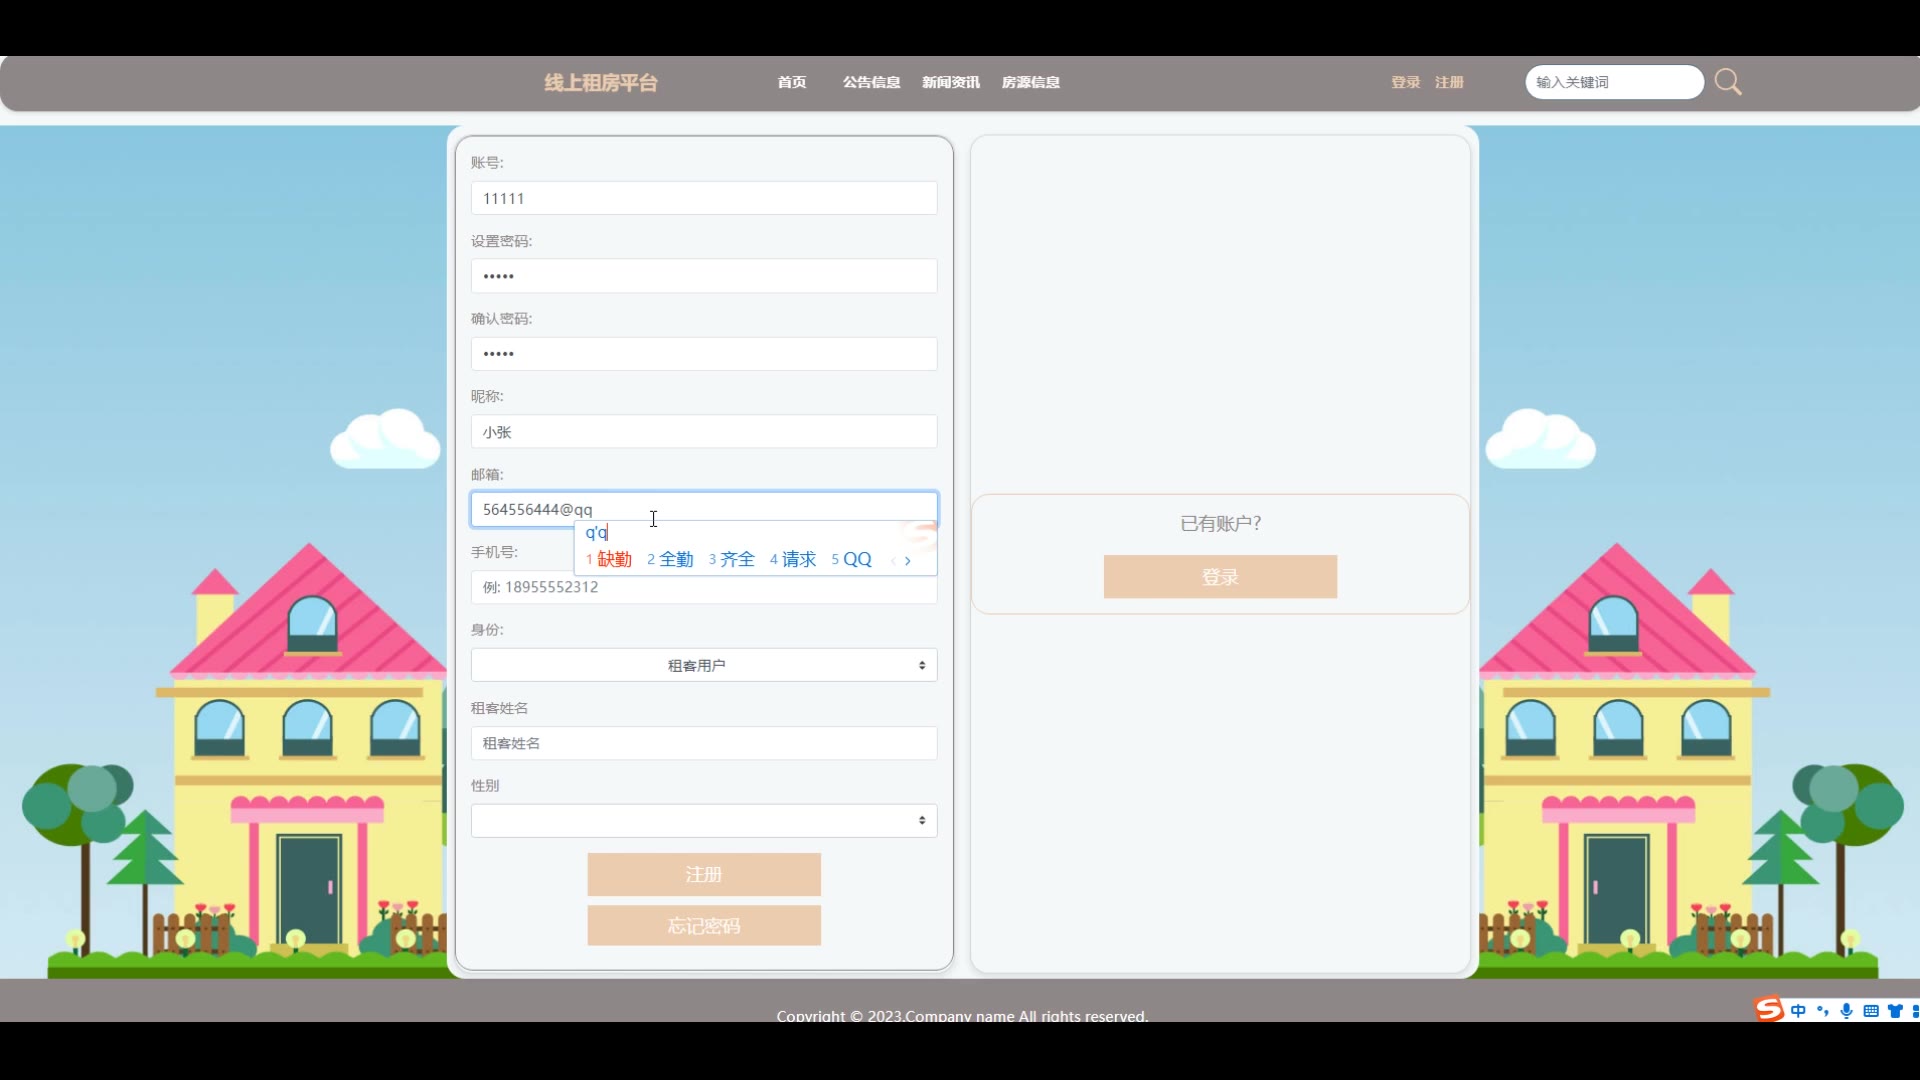Open the IME skin shirt icon
The width and height of the screenshot is (1920, 1080).
(1894, 1011)
